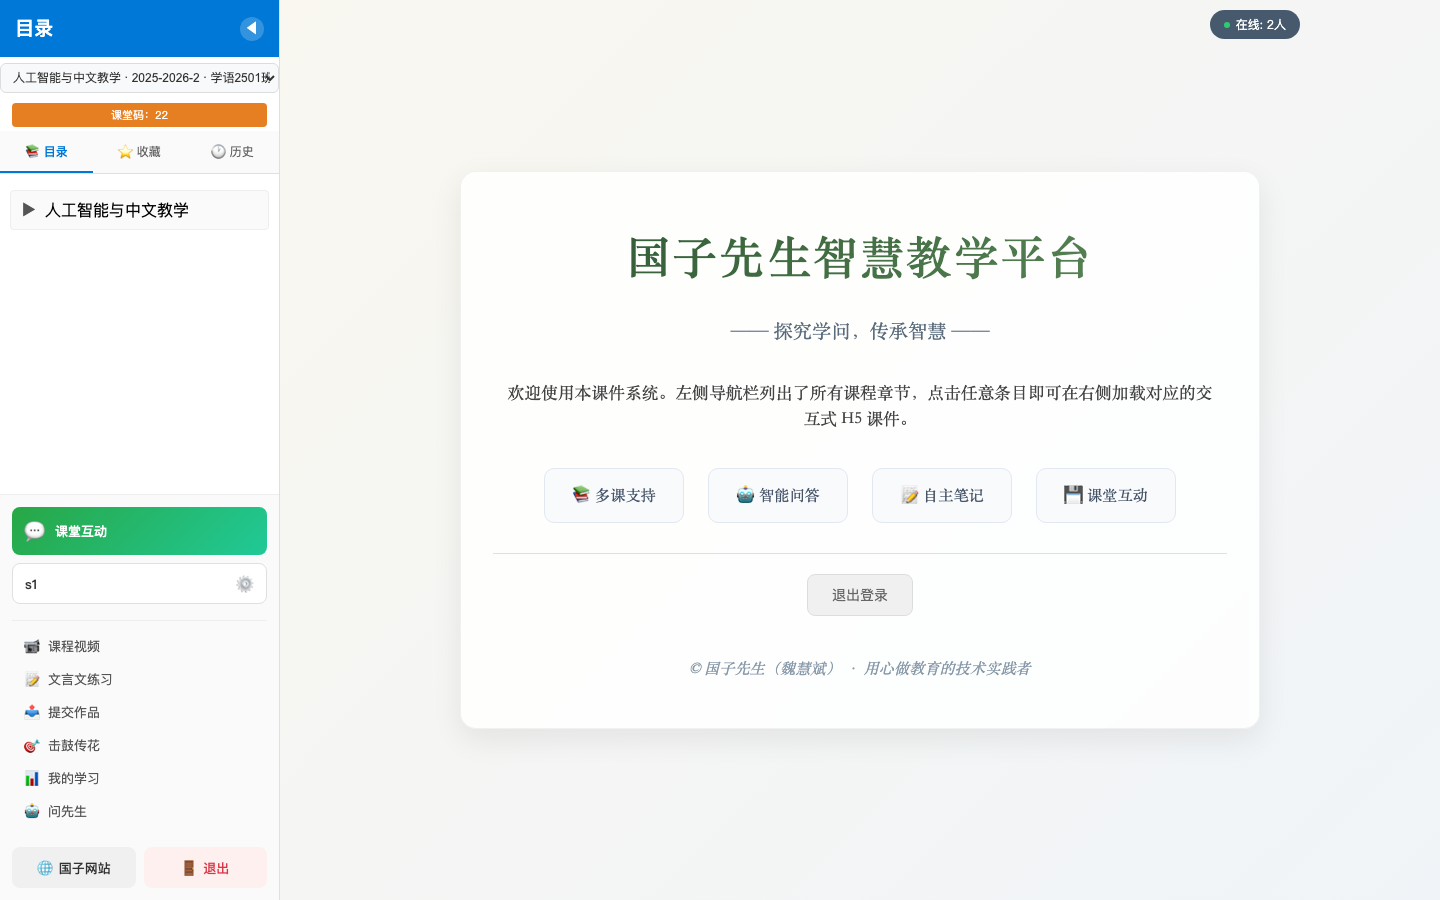Click the orange 课堂码: 22 bar
The height and width of the screenshot is (900, 1440).
[139, 115]
